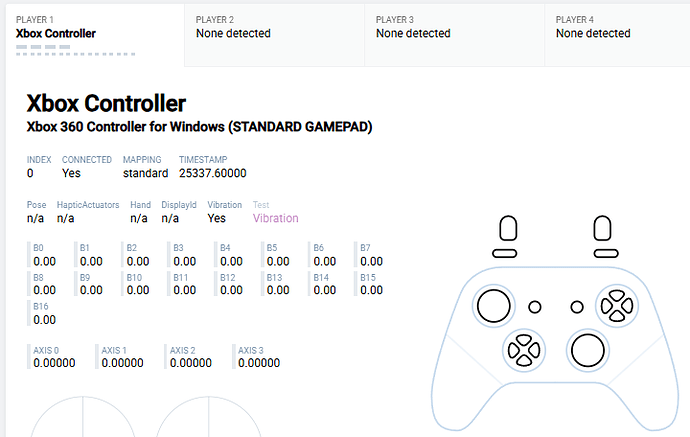This screenshot has width=690, height=437.
Task: Click the left bumper on controller diagram
Action: 505,253
